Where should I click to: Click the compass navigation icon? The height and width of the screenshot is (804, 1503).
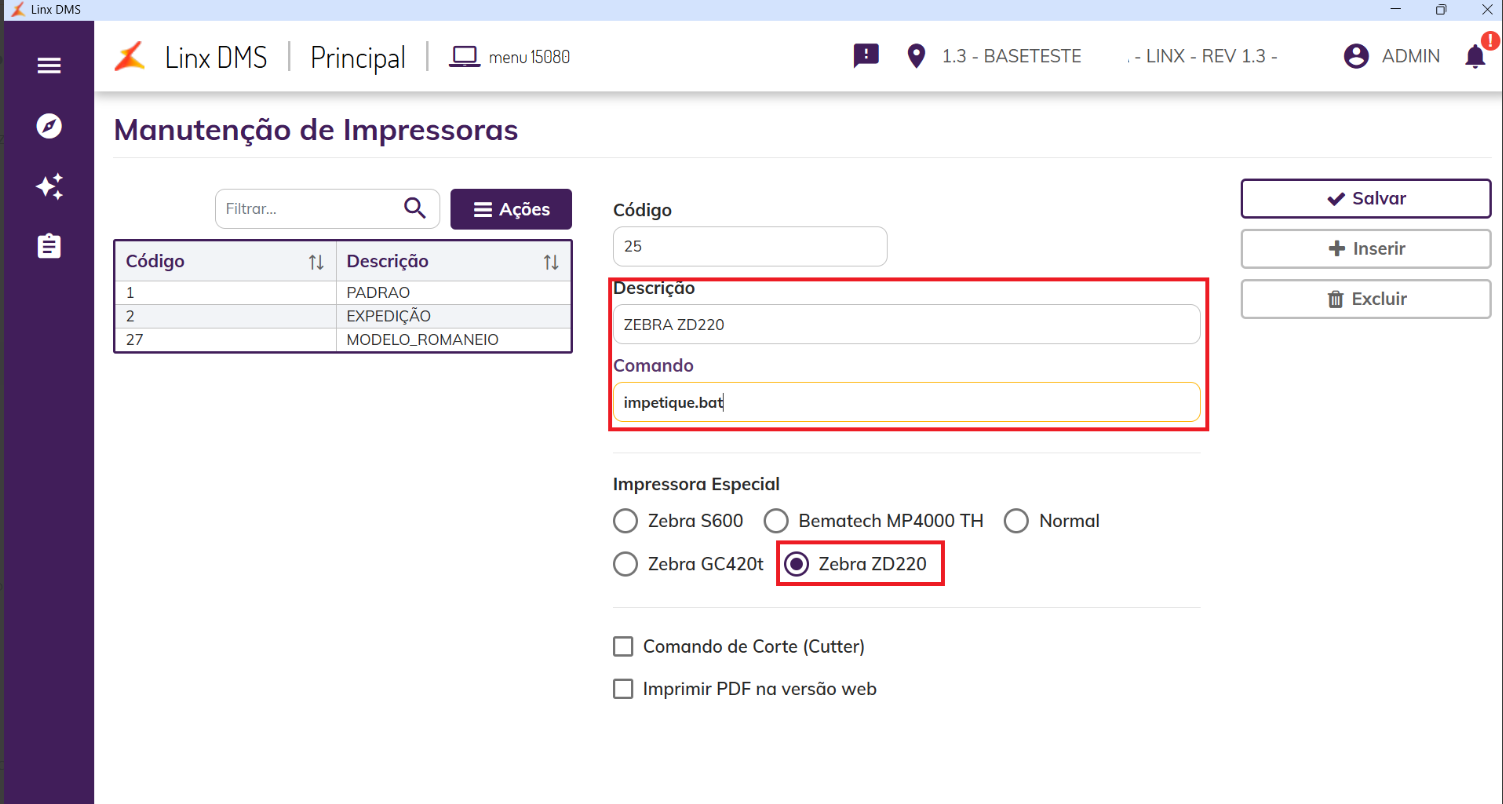[49, 126]
